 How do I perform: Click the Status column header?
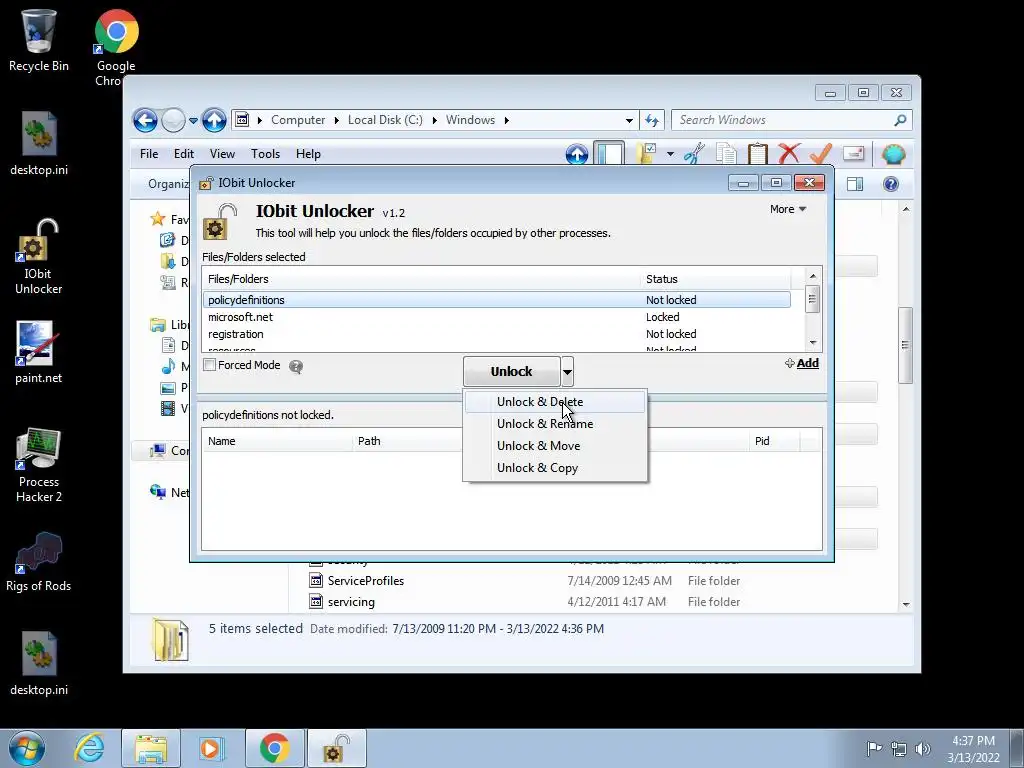click(715, 279)
